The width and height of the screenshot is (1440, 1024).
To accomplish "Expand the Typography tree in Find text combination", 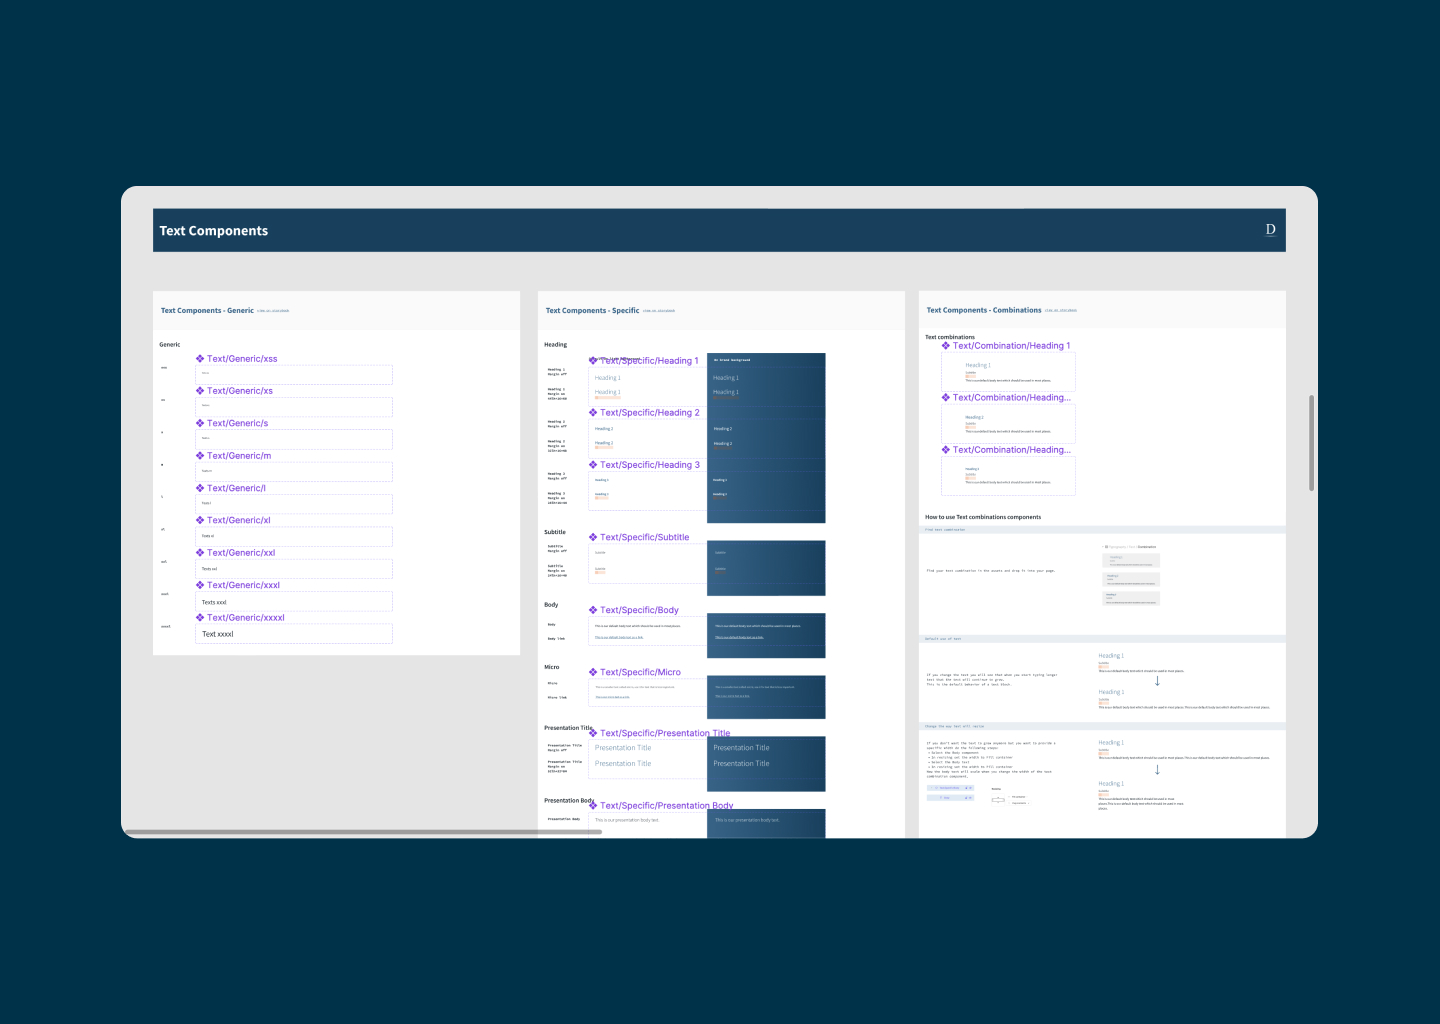I will pyautogui.click(x=1105, y=547).
